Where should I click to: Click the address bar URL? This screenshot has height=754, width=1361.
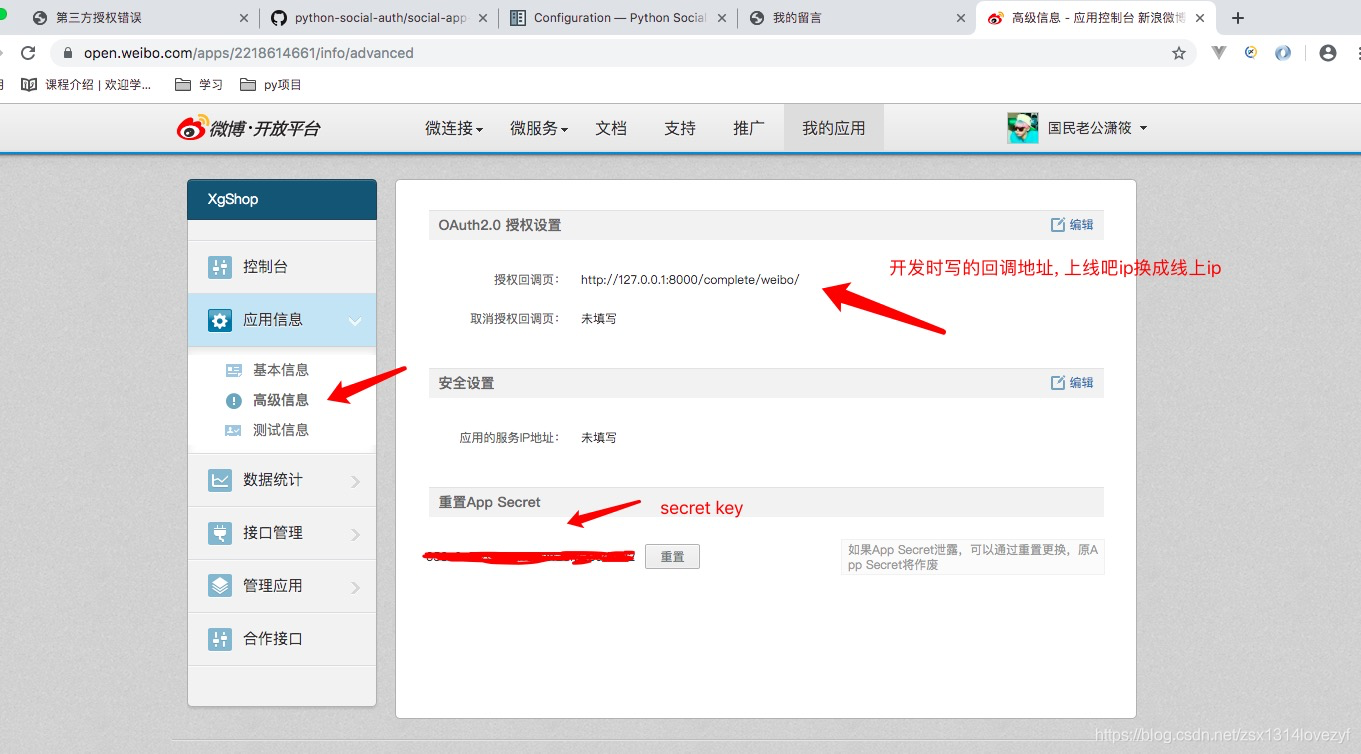249,53
